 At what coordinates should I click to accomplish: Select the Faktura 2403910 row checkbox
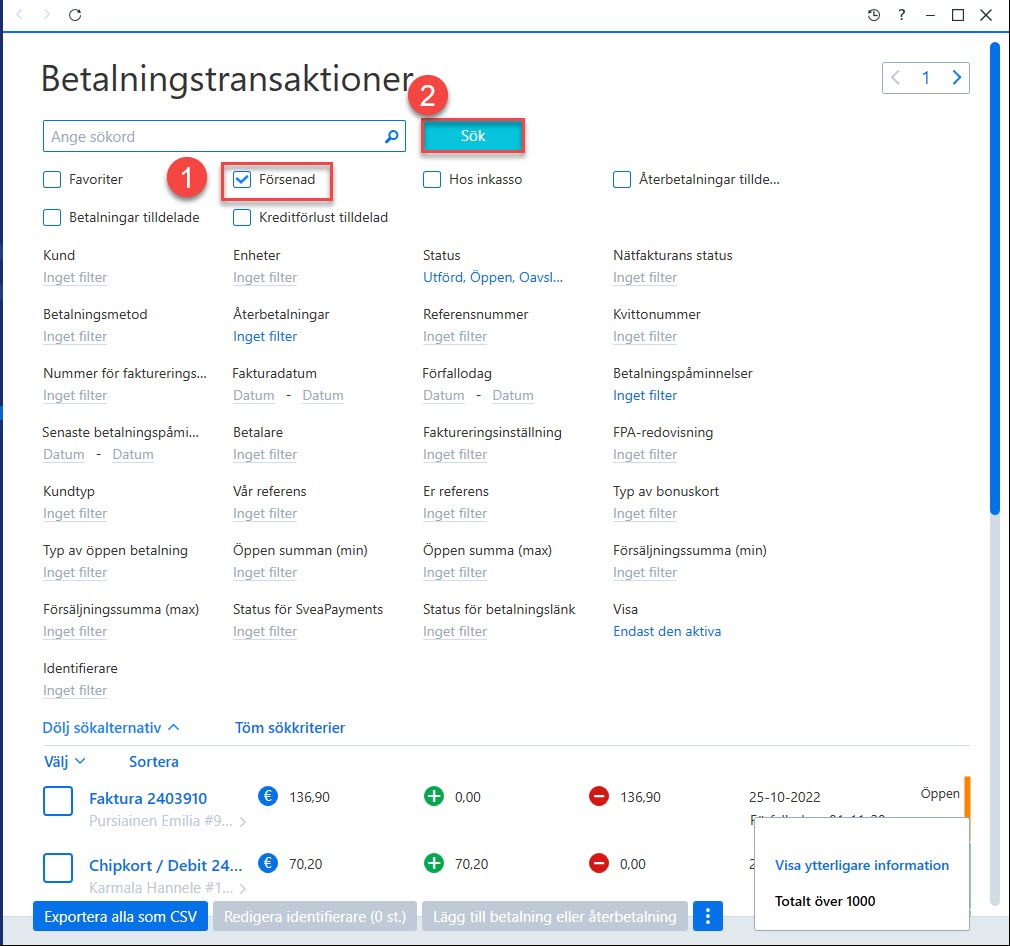pos(58,801)
